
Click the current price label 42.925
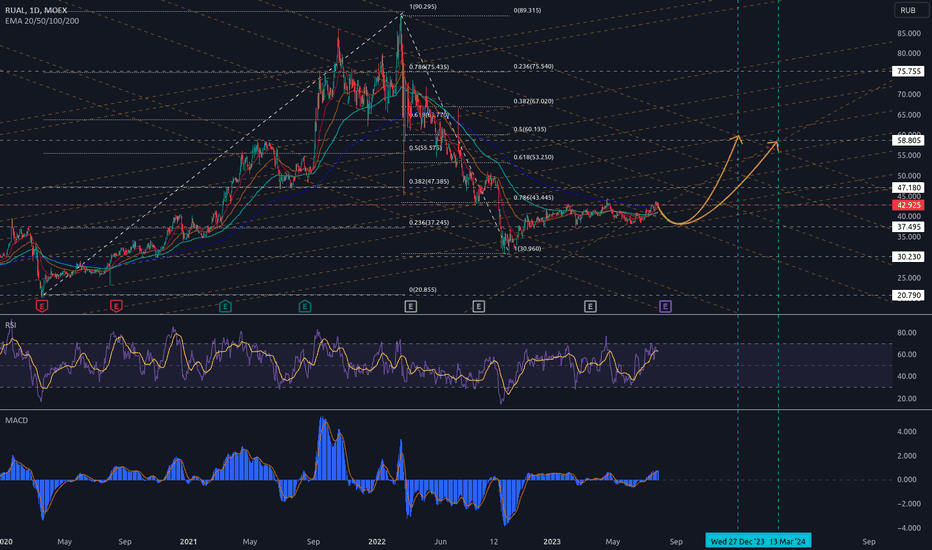(908, 205)
